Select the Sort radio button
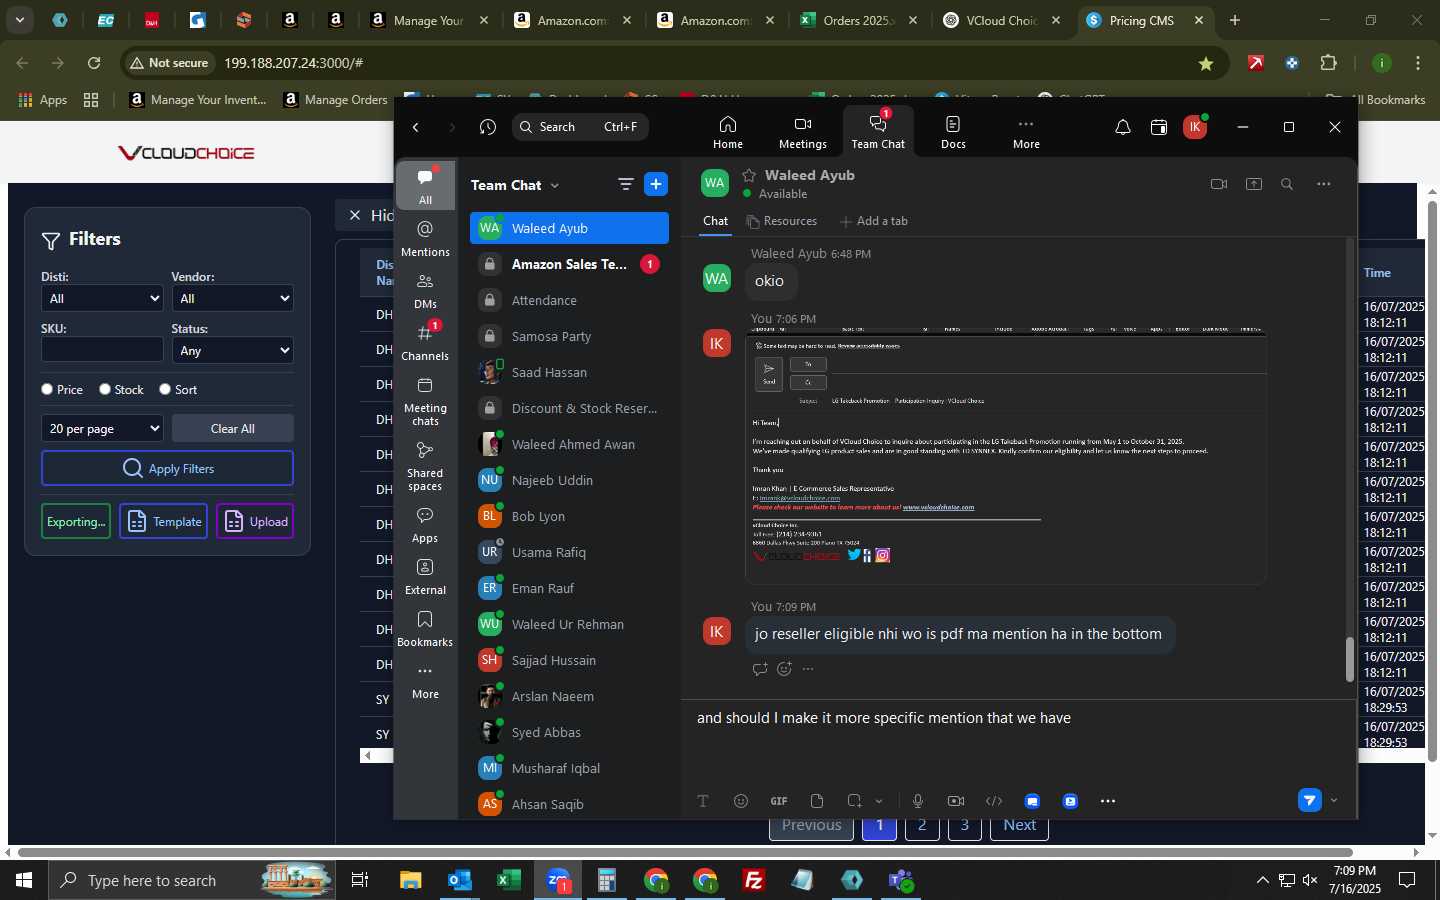The width and height of the screenshot is (1440, 900). pos(165,389)
